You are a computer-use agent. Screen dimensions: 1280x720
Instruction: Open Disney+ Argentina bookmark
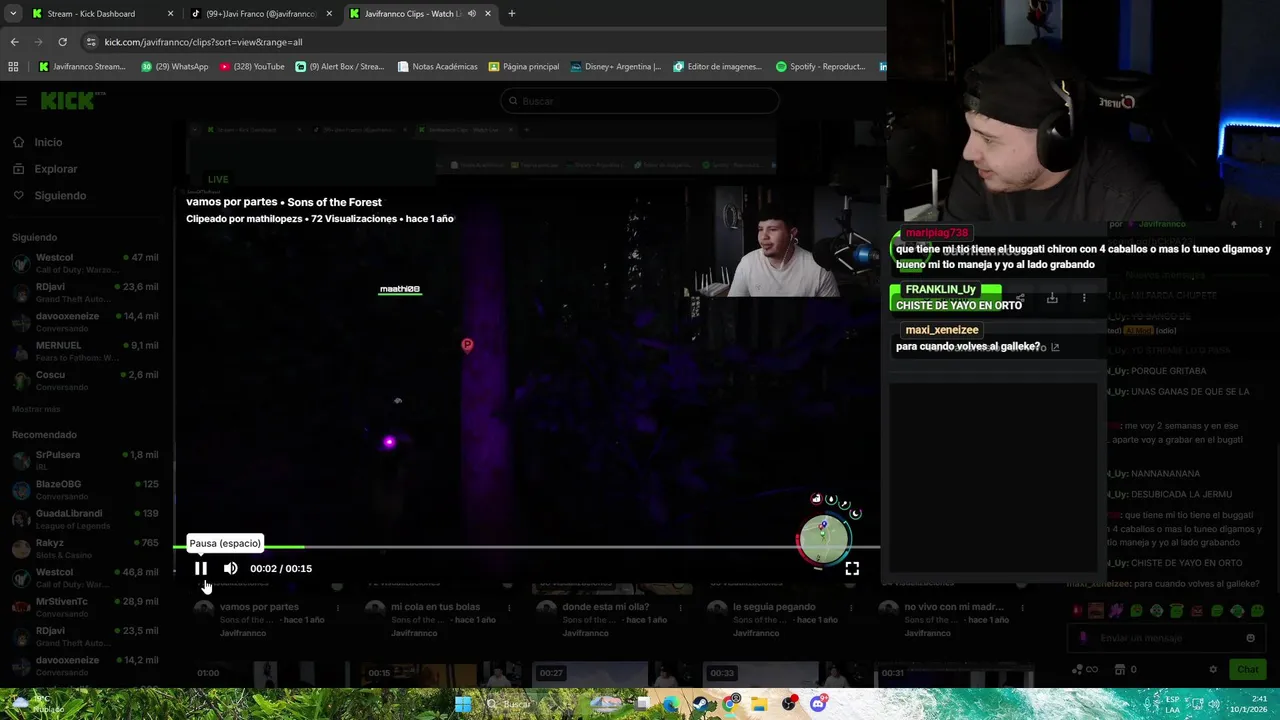[x=615, y=67]
